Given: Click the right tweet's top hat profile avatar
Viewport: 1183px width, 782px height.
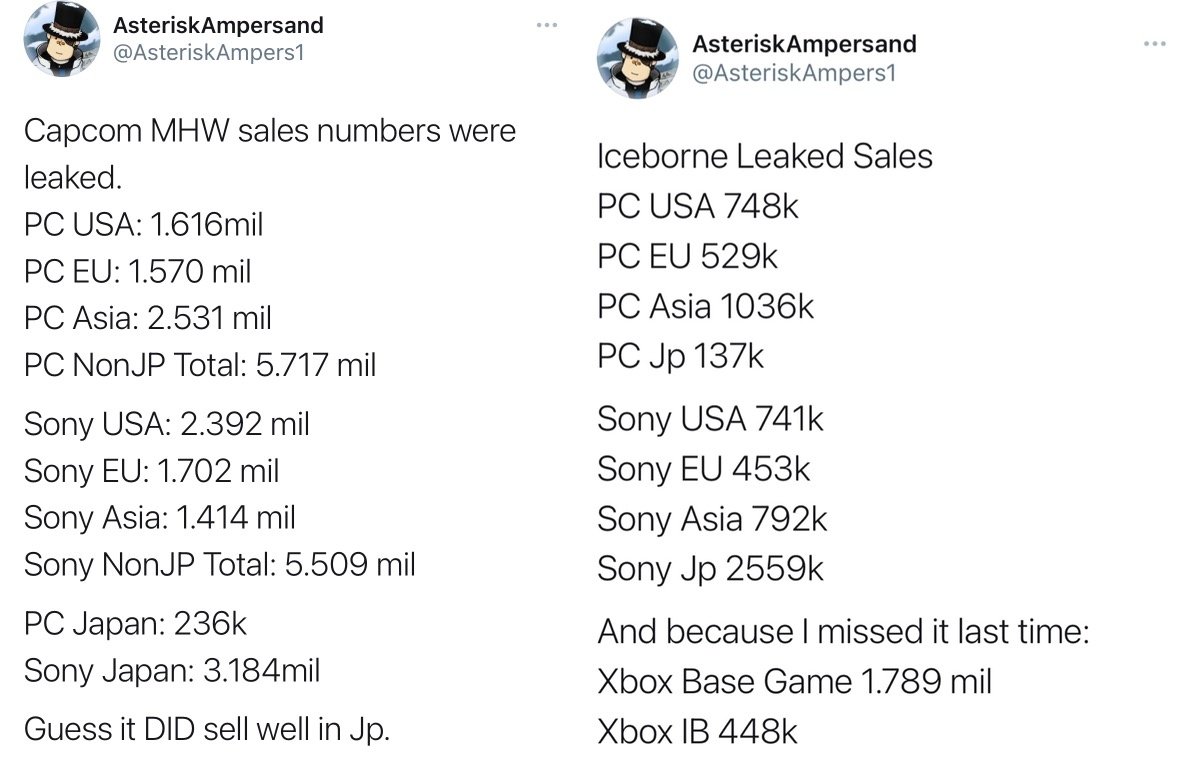Looking at the screenshot, I should (638, 59).
